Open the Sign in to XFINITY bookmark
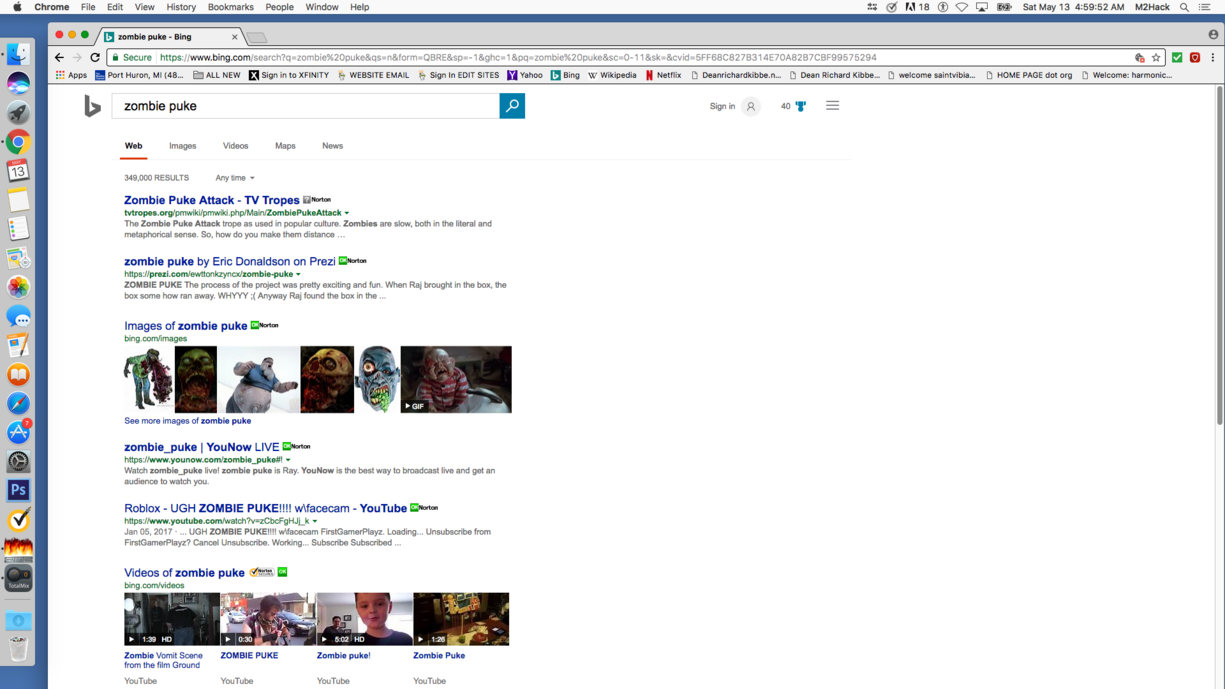 pyautogui.click(x=289, y=75)
